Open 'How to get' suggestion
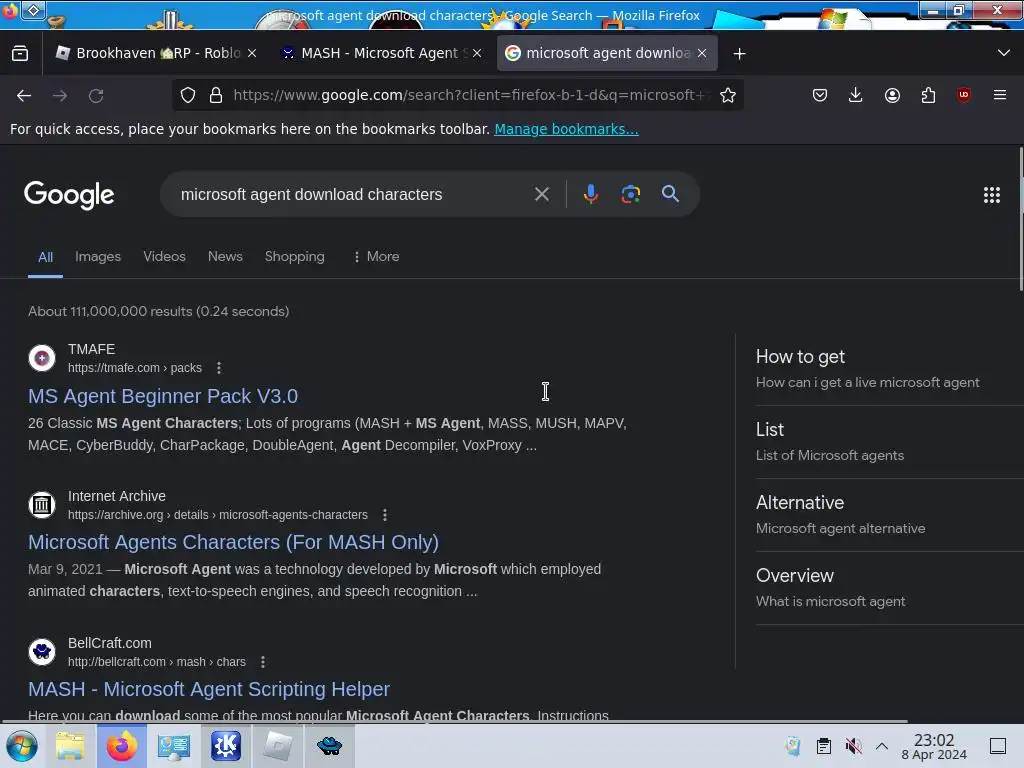 coord(889,369)
